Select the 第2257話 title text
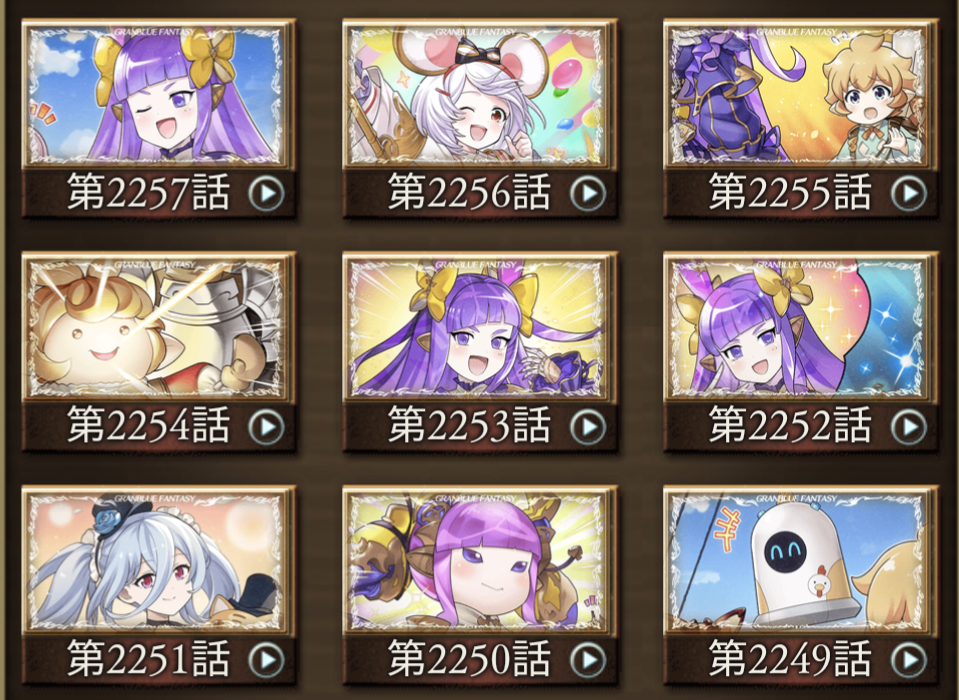 (149, 192)
